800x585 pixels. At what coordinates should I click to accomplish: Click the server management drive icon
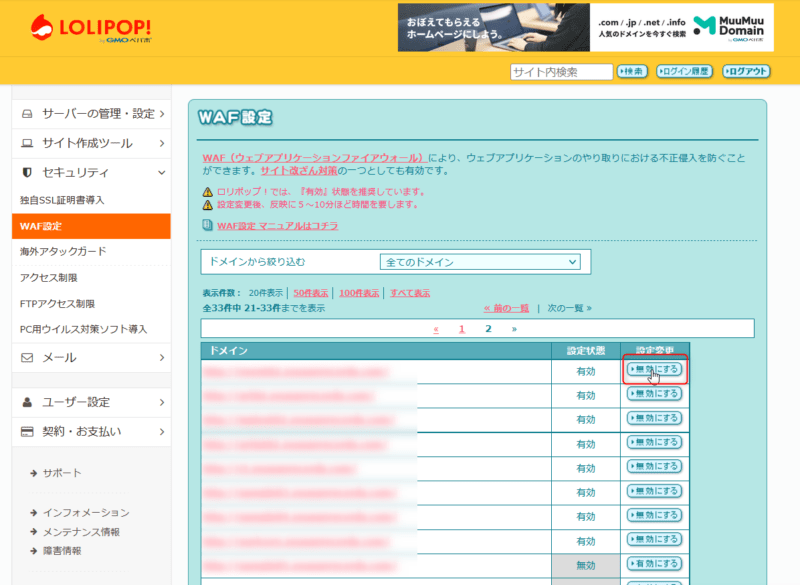(27, 114)
